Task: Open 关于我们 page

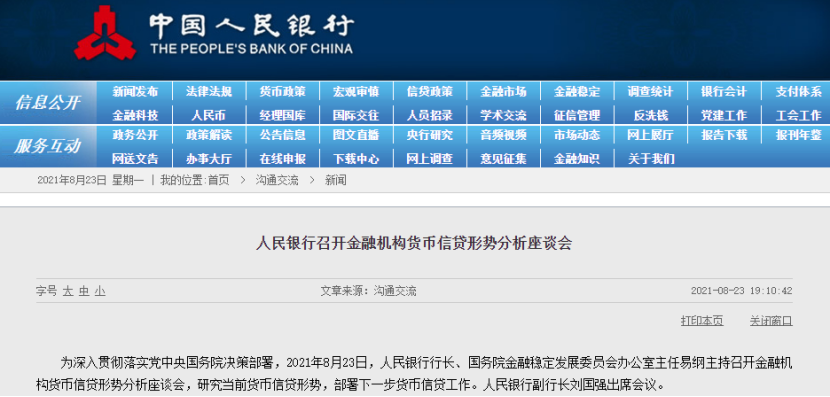Action: tap(651, 158)
